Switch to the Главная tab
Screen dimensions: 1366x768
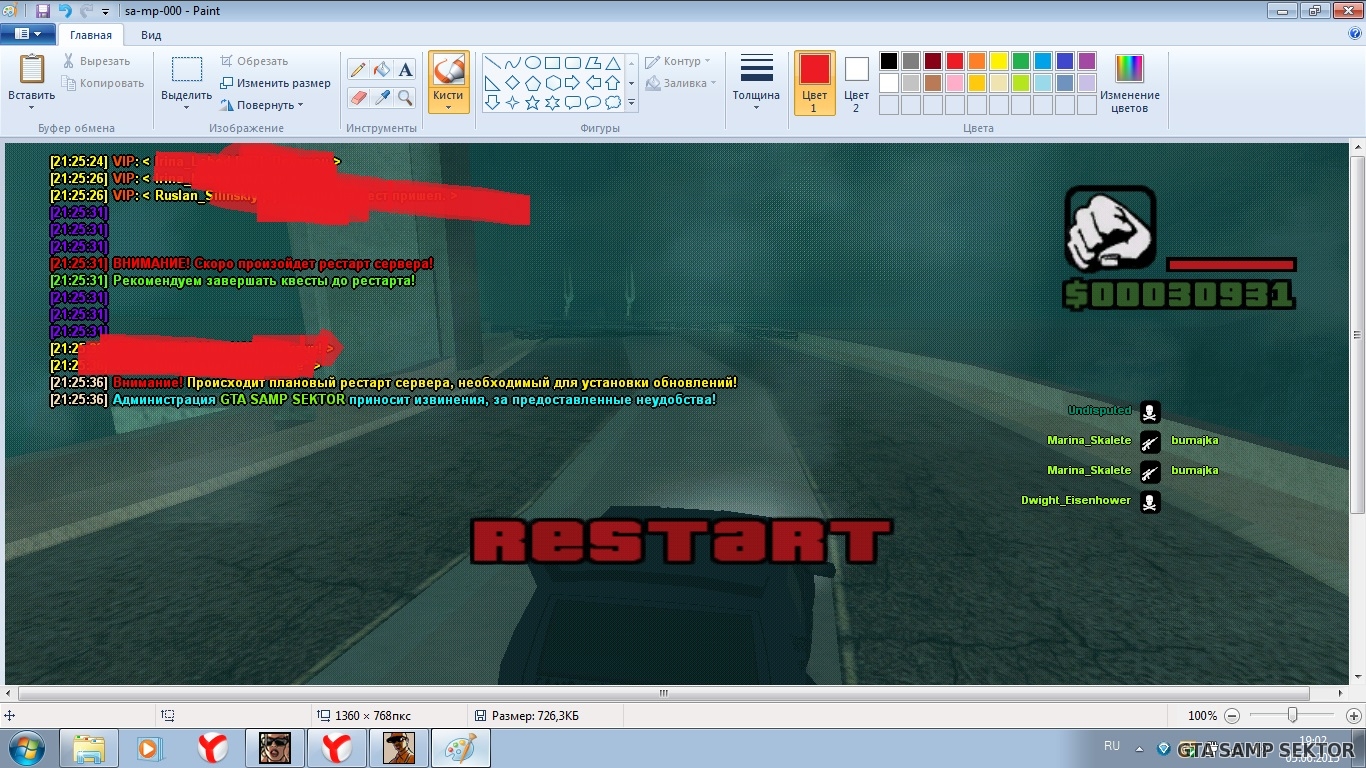tap(91, 35)
